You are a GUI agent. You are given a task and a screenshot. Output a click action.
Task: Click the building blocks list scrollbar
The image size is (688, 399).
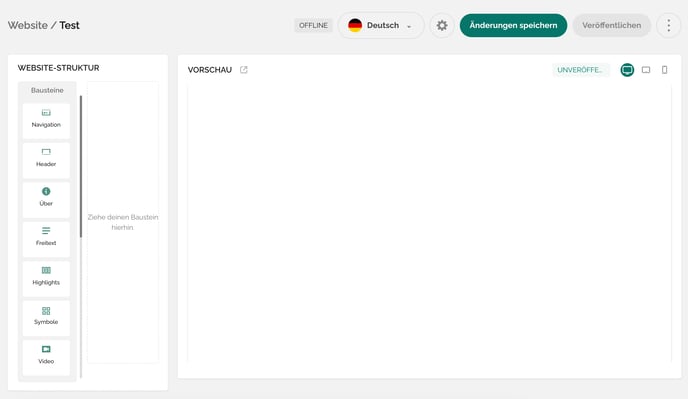click(x=81, y=167)
